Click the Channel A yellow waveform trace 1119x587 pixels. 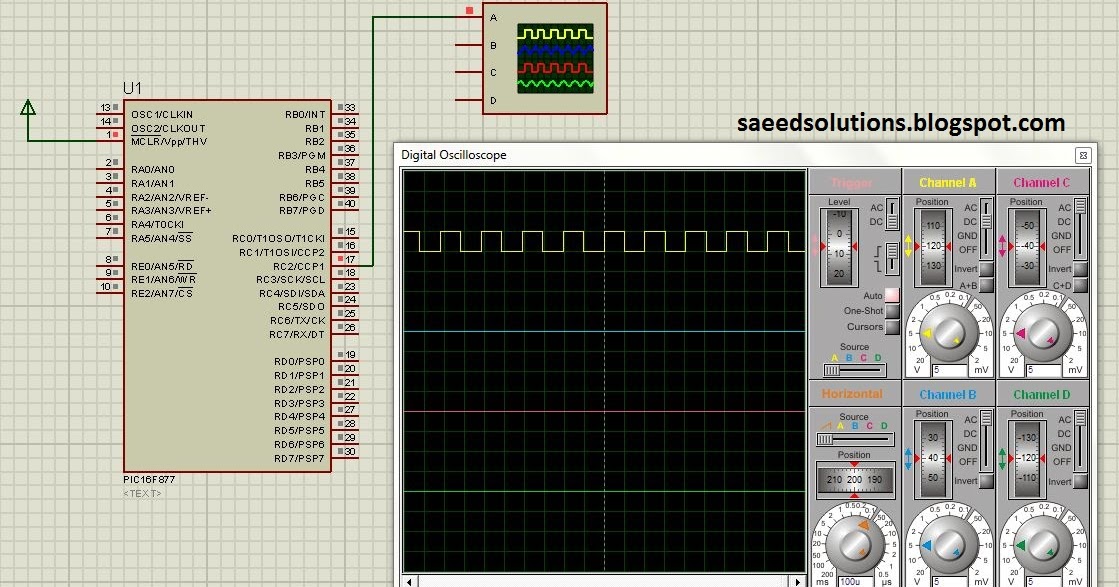[x=604, y=241]
